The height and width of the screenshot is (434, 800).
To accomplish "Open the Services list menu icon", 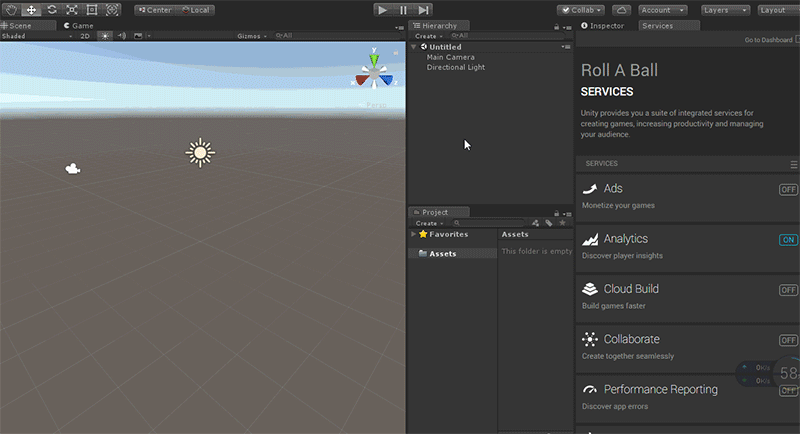I will click(x=794, y=164).
